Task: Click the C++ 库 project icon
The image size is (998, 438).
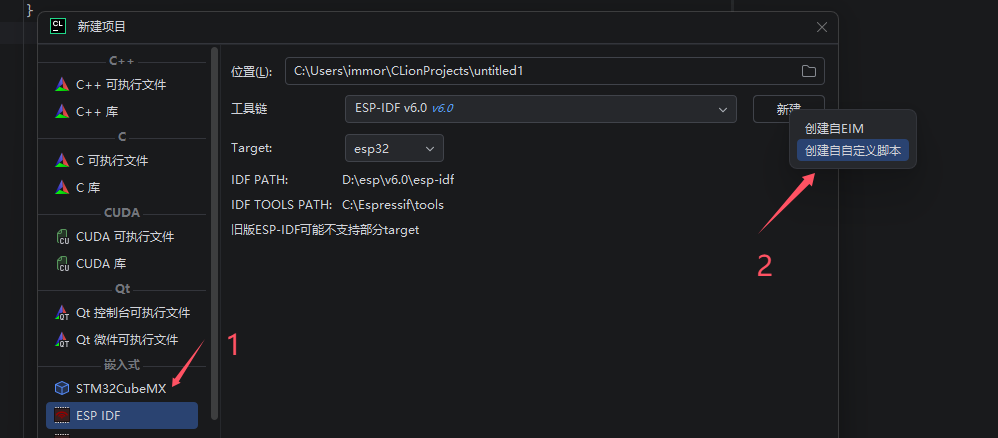Action: [62, 111]
